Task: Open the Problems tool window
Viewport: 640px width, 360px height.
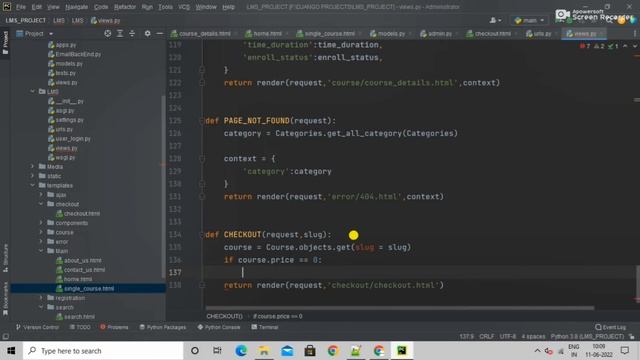Action: click(x=114, y=327)
